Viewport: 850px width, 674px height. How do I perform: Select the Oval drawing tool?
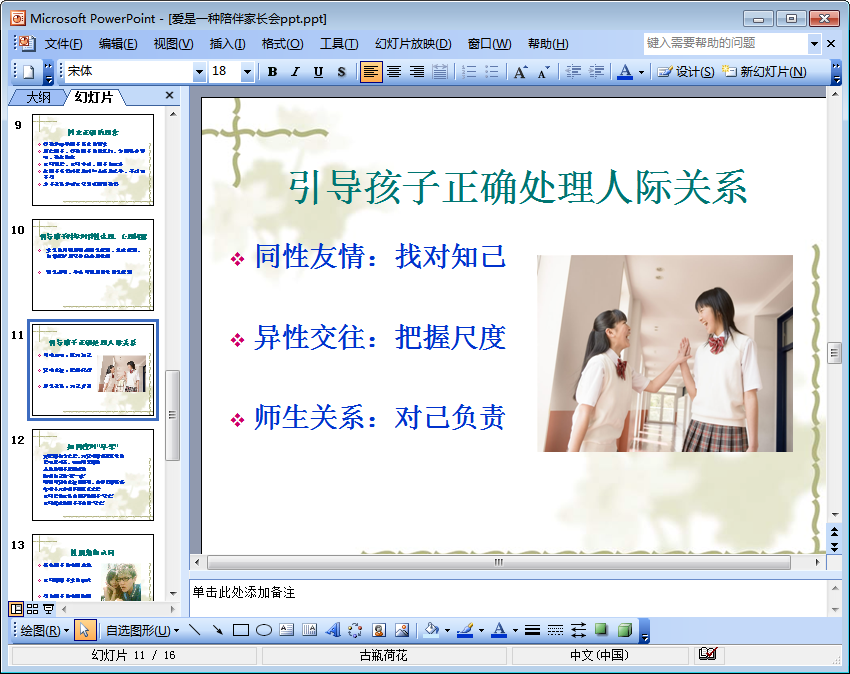(x=263, y=630)
